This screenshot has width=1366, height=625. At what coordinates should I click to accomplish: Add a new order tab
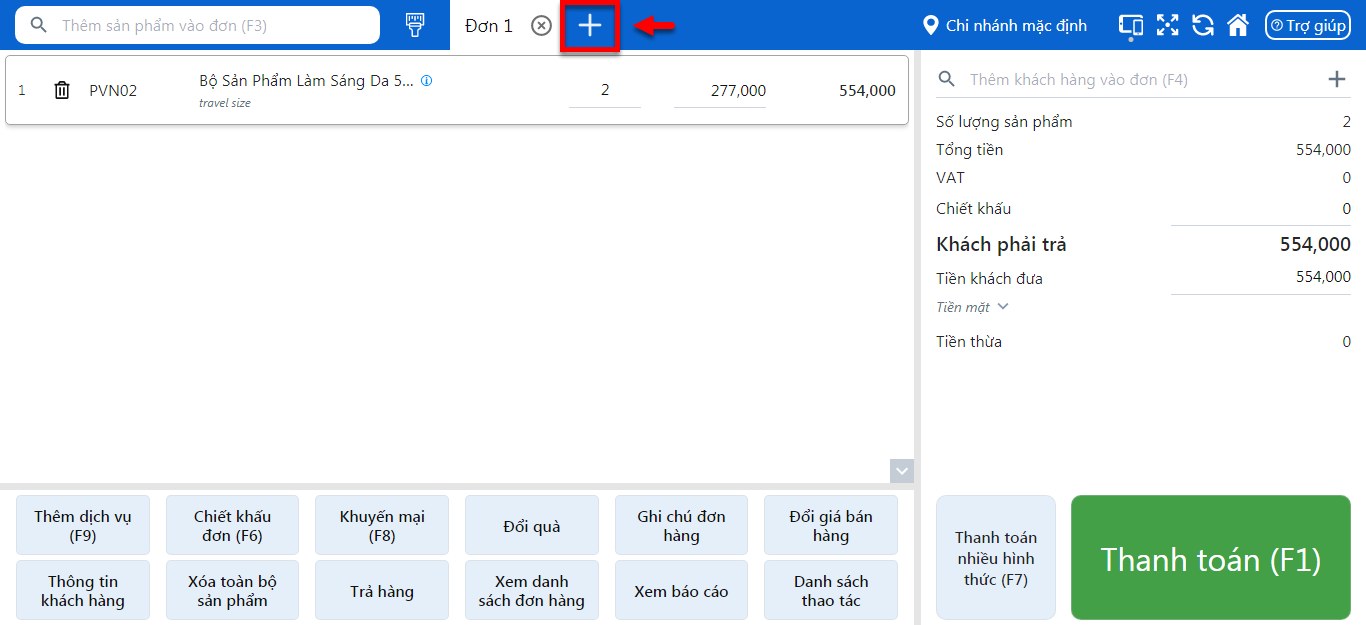pos(590,26)
